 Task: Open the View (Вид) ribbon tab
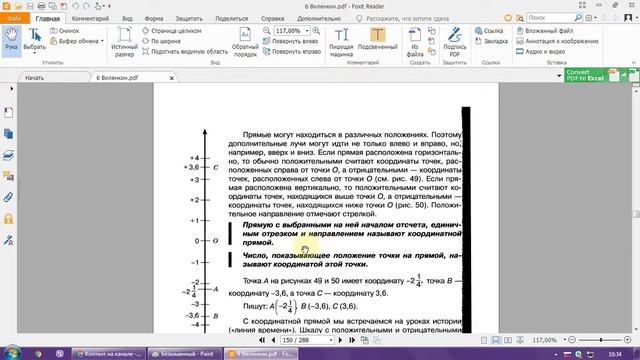click(127, 18)
